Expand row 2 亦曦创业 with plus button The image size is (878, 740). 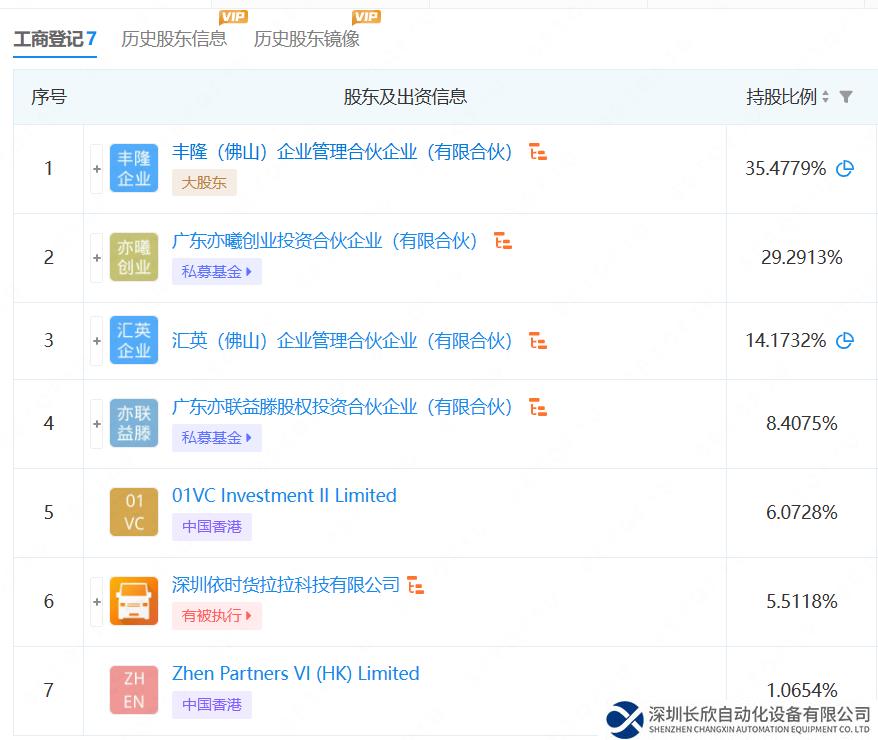[97, 258]
